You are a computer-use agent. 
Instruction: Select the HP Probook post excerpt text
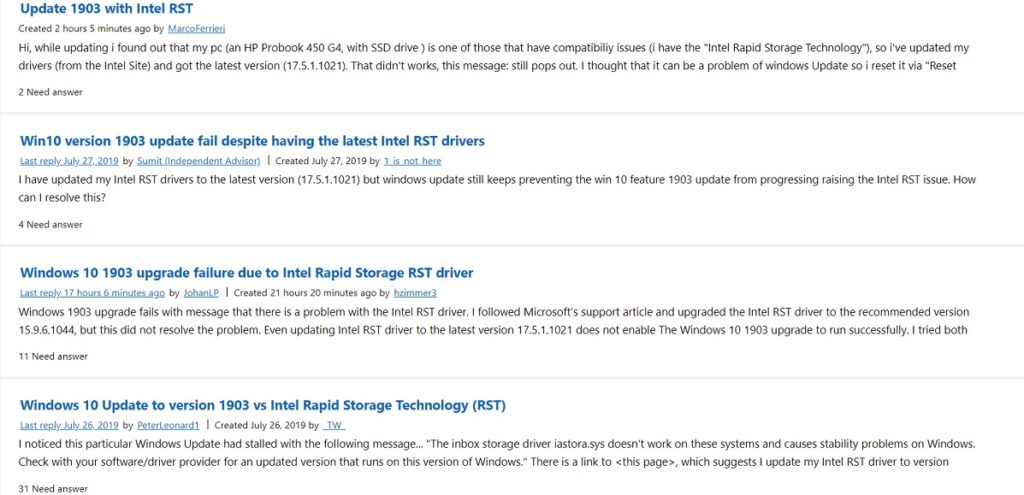click(494, 57)
